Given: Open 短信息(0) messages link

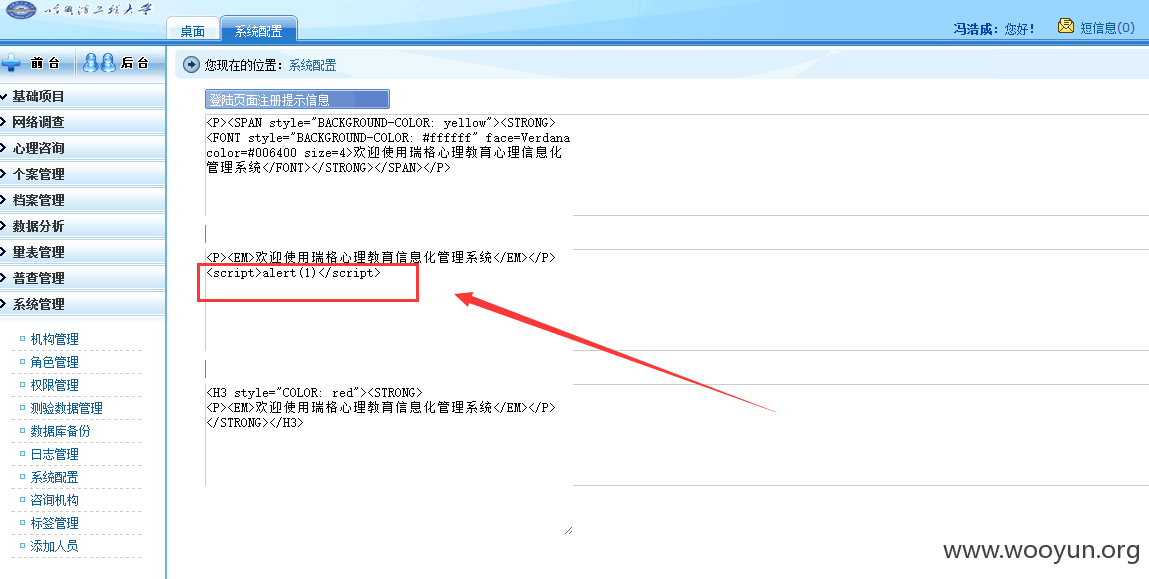Looking at the screenshot, I should [x=1107, y=28].
